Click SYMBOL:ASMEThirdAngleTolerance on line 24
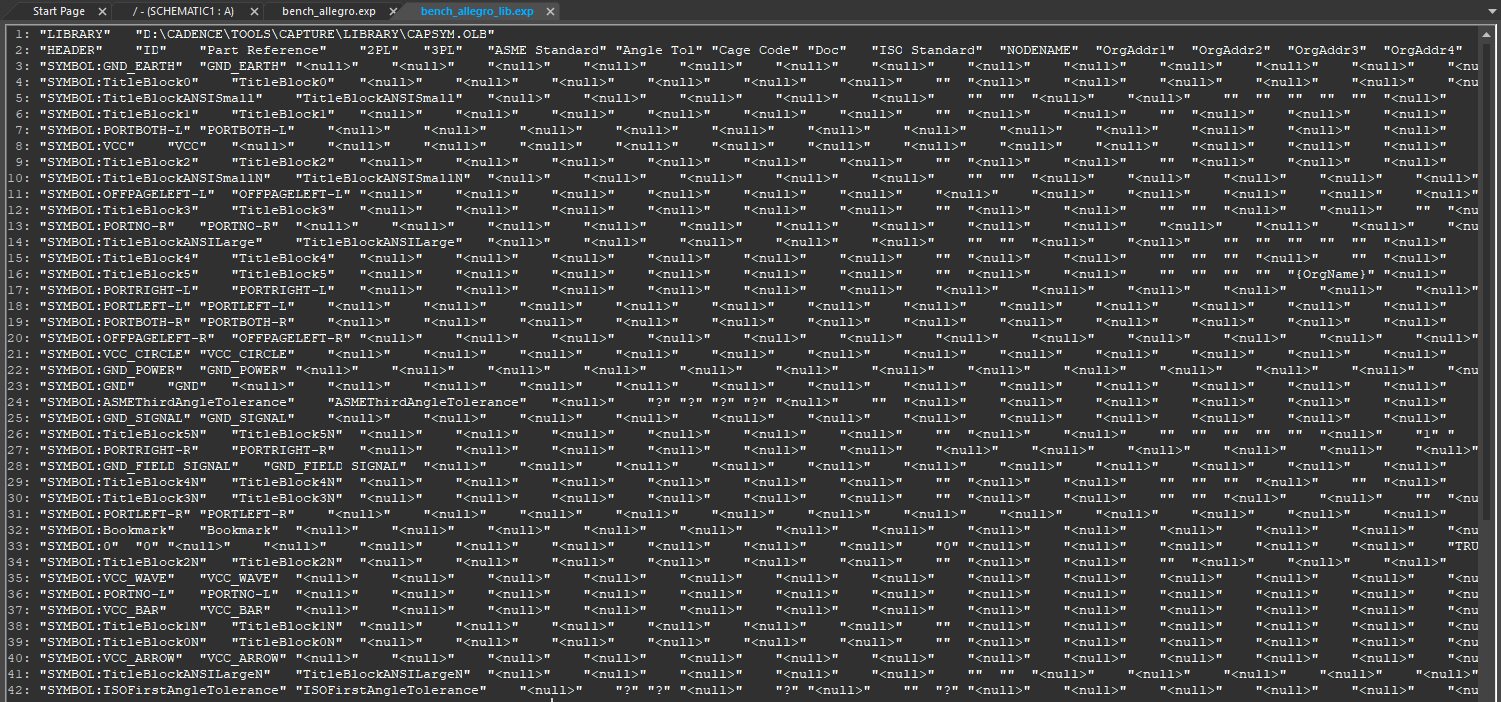Screen dimensions: 1501x702 155,402
